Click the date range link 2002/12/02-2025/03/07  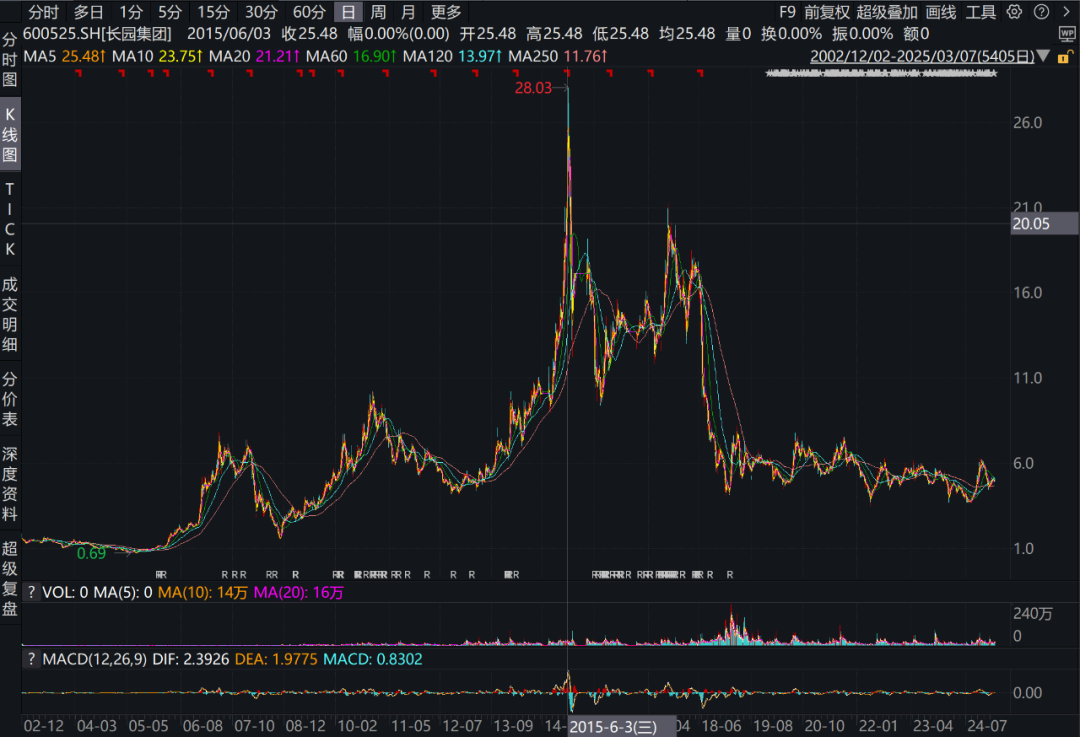tap(922, 56)
